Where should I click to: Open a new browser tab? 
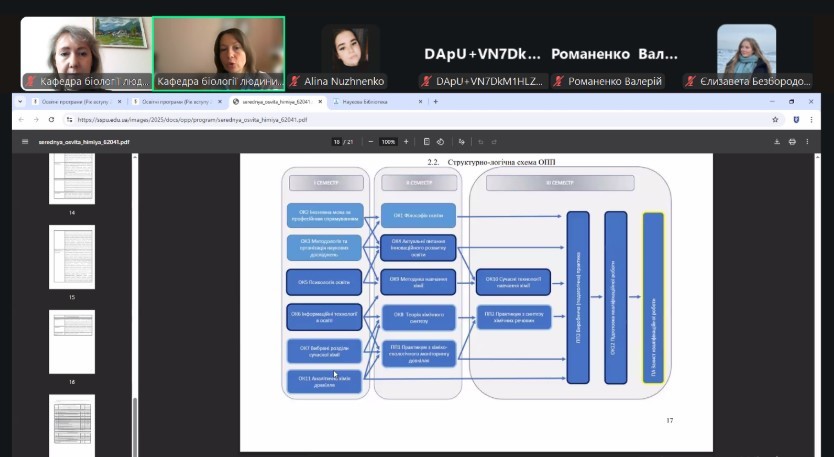coord(435,101)
